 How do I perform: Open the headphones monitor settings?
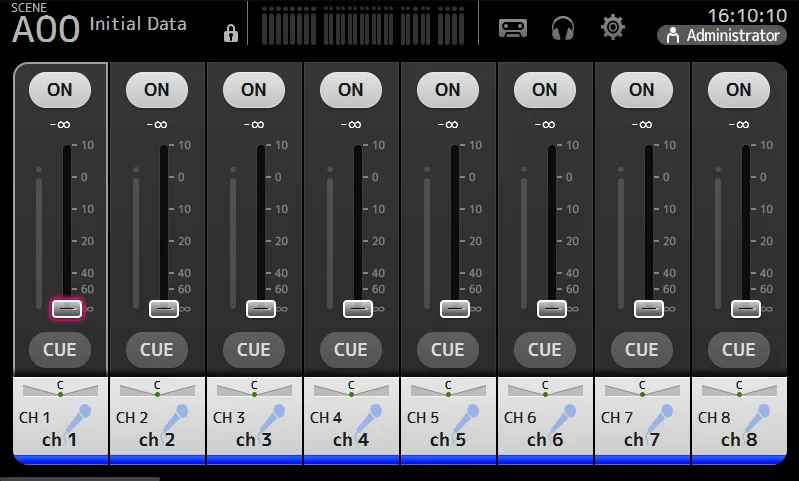pyautogui.click(x=563, y=28)
